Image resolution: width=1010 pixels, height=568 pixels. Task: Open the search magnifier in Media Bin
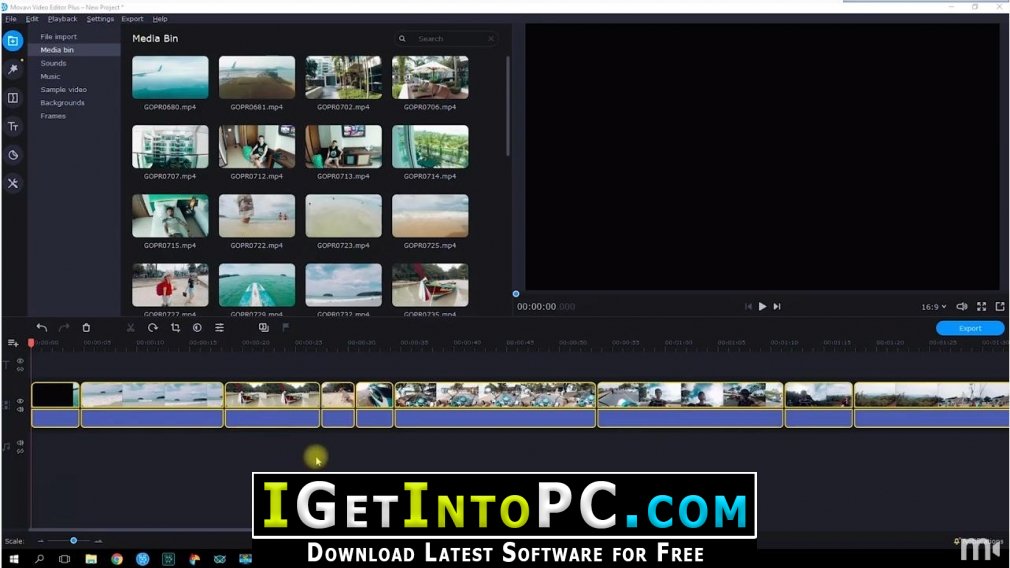point(402,39)
